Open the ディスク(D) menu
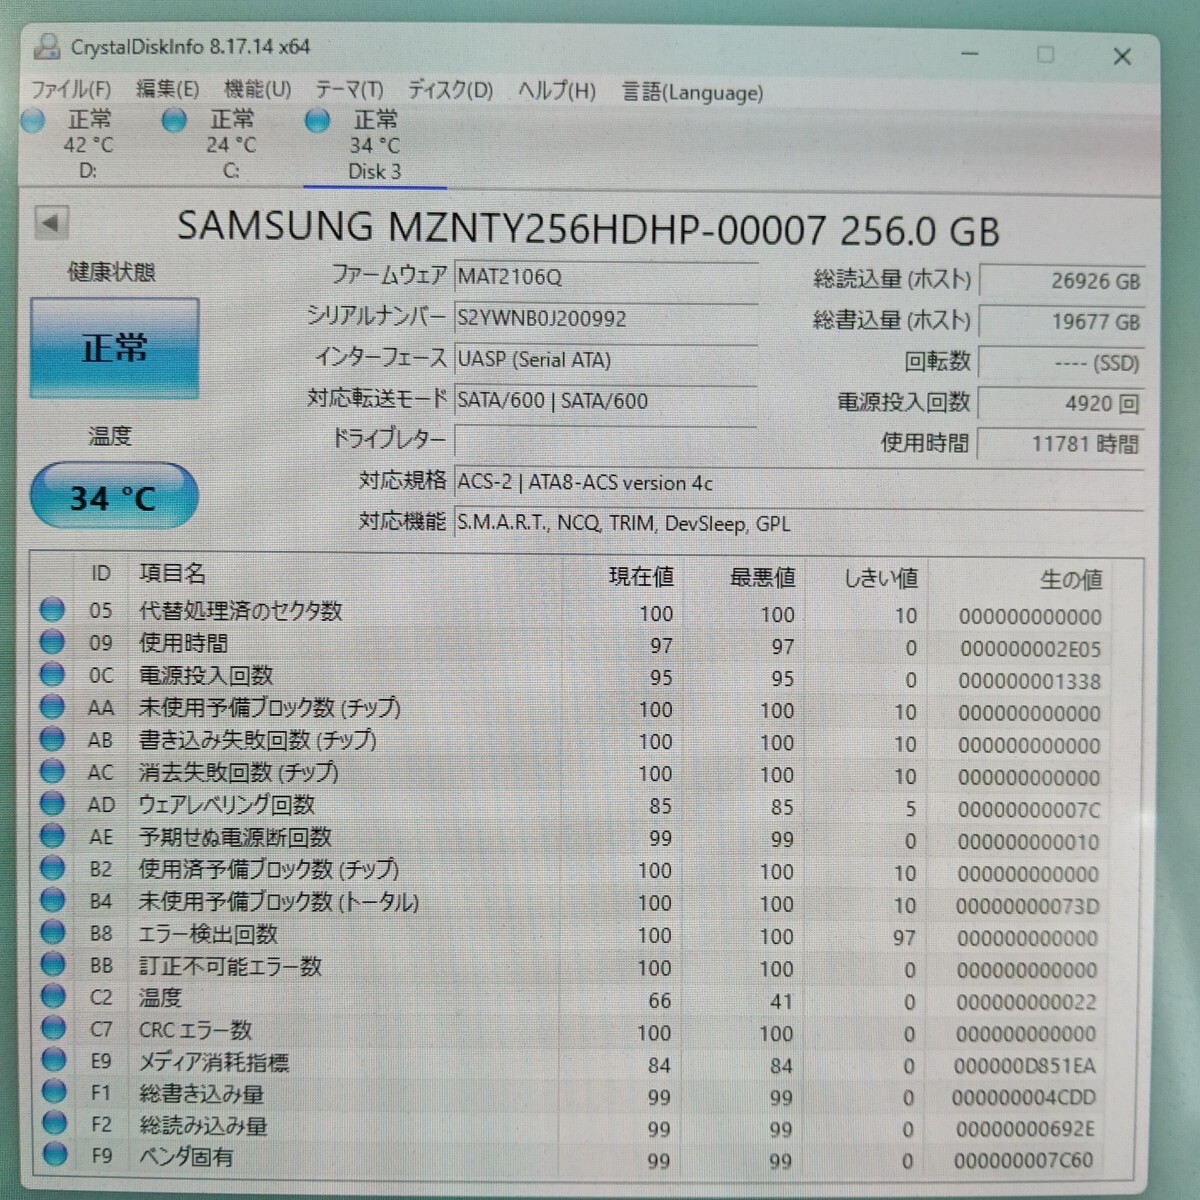The height and width of the screenshot is (1200, 1200). tap(450, 91)
